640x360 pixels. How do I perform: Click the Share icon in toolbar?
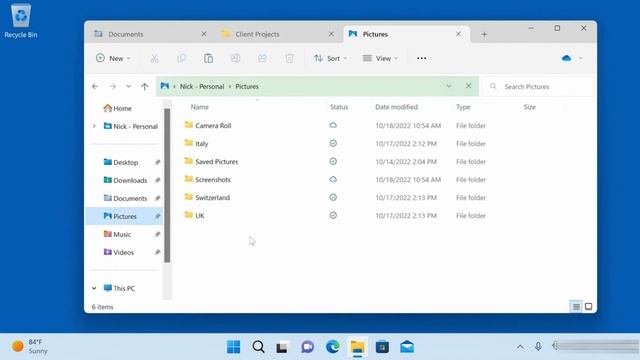262,58
